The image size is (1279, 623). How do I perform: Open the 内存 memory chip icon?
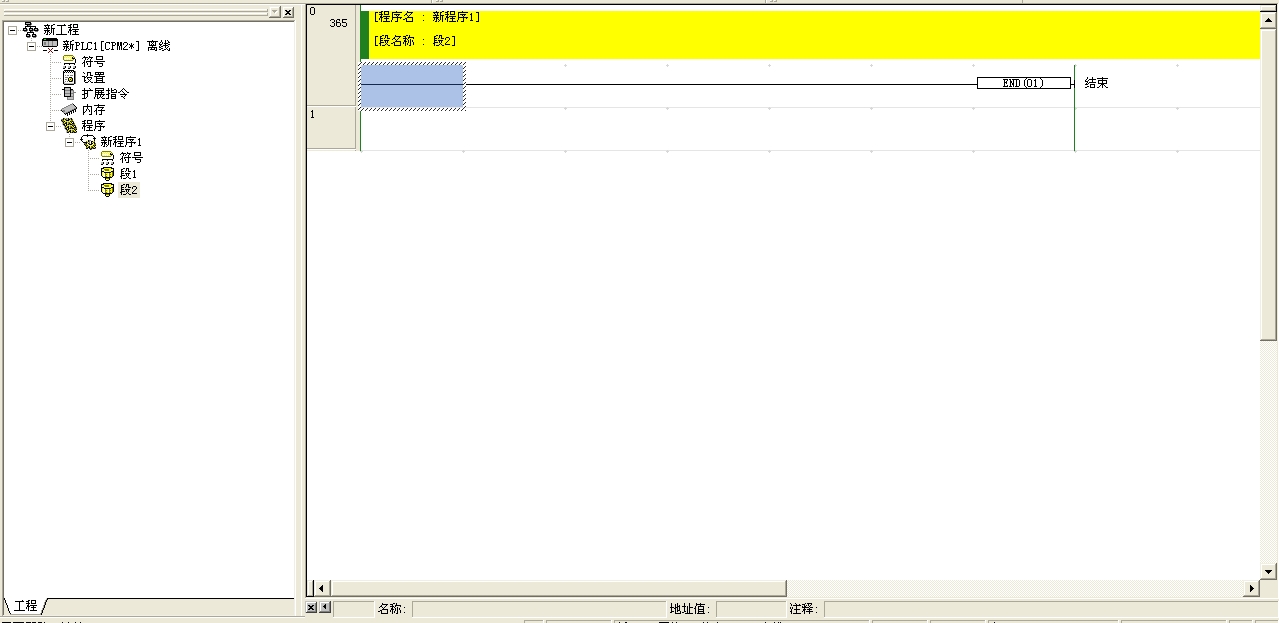coord(69,110)
